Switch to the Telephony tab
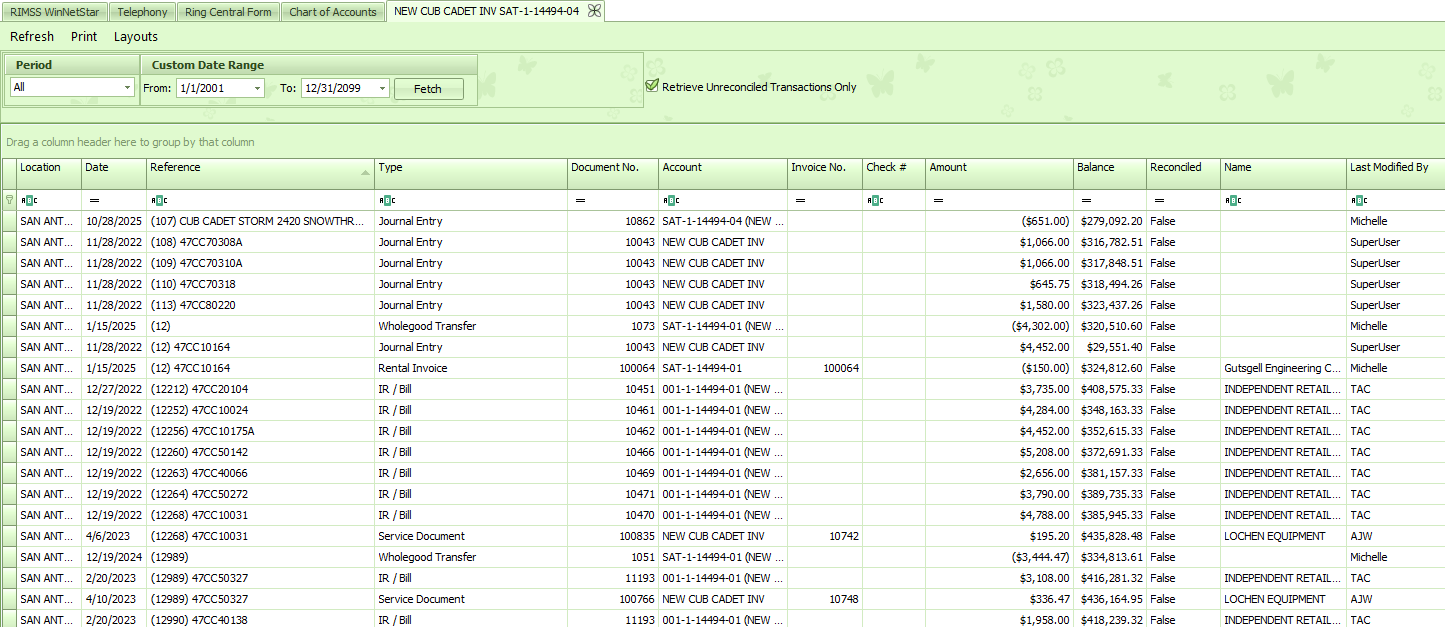This screenshot has width=1445, height=627. click(142, 12)
